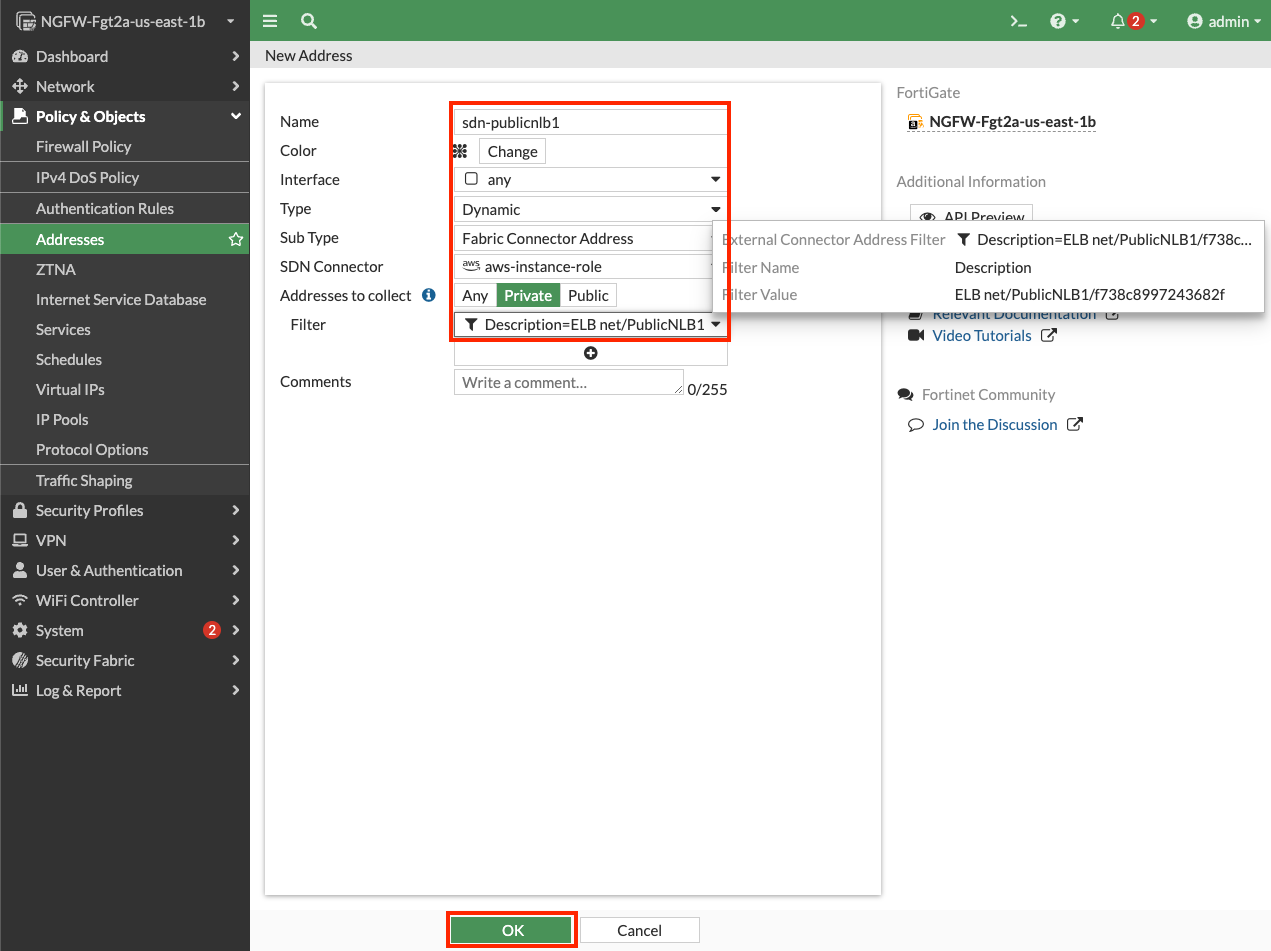Screen dimensions: 1271x951
Task: Click the Change color button
Action: (x=512, y=151)
